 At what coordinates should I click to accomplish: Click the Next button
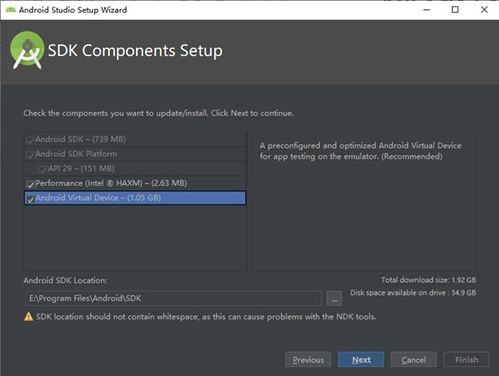(361, 360)
